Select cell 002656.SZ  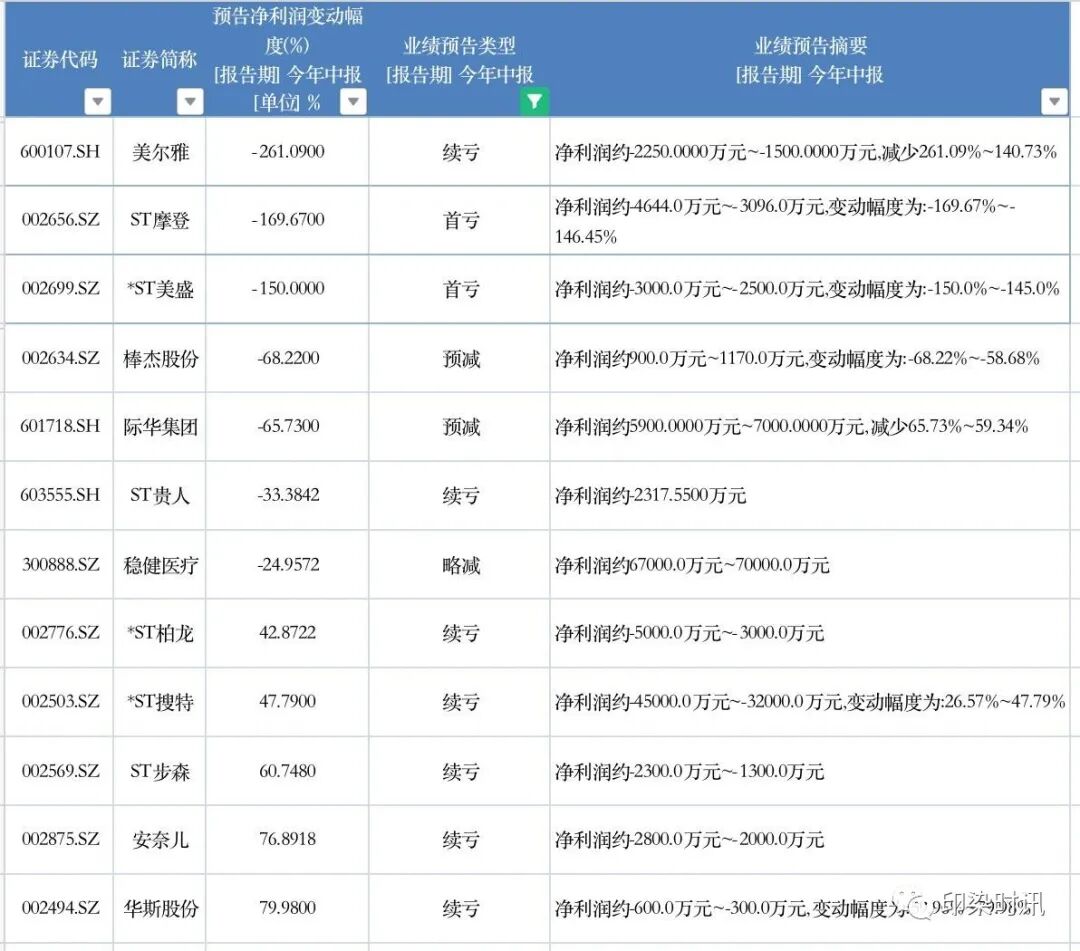[59, 220]
